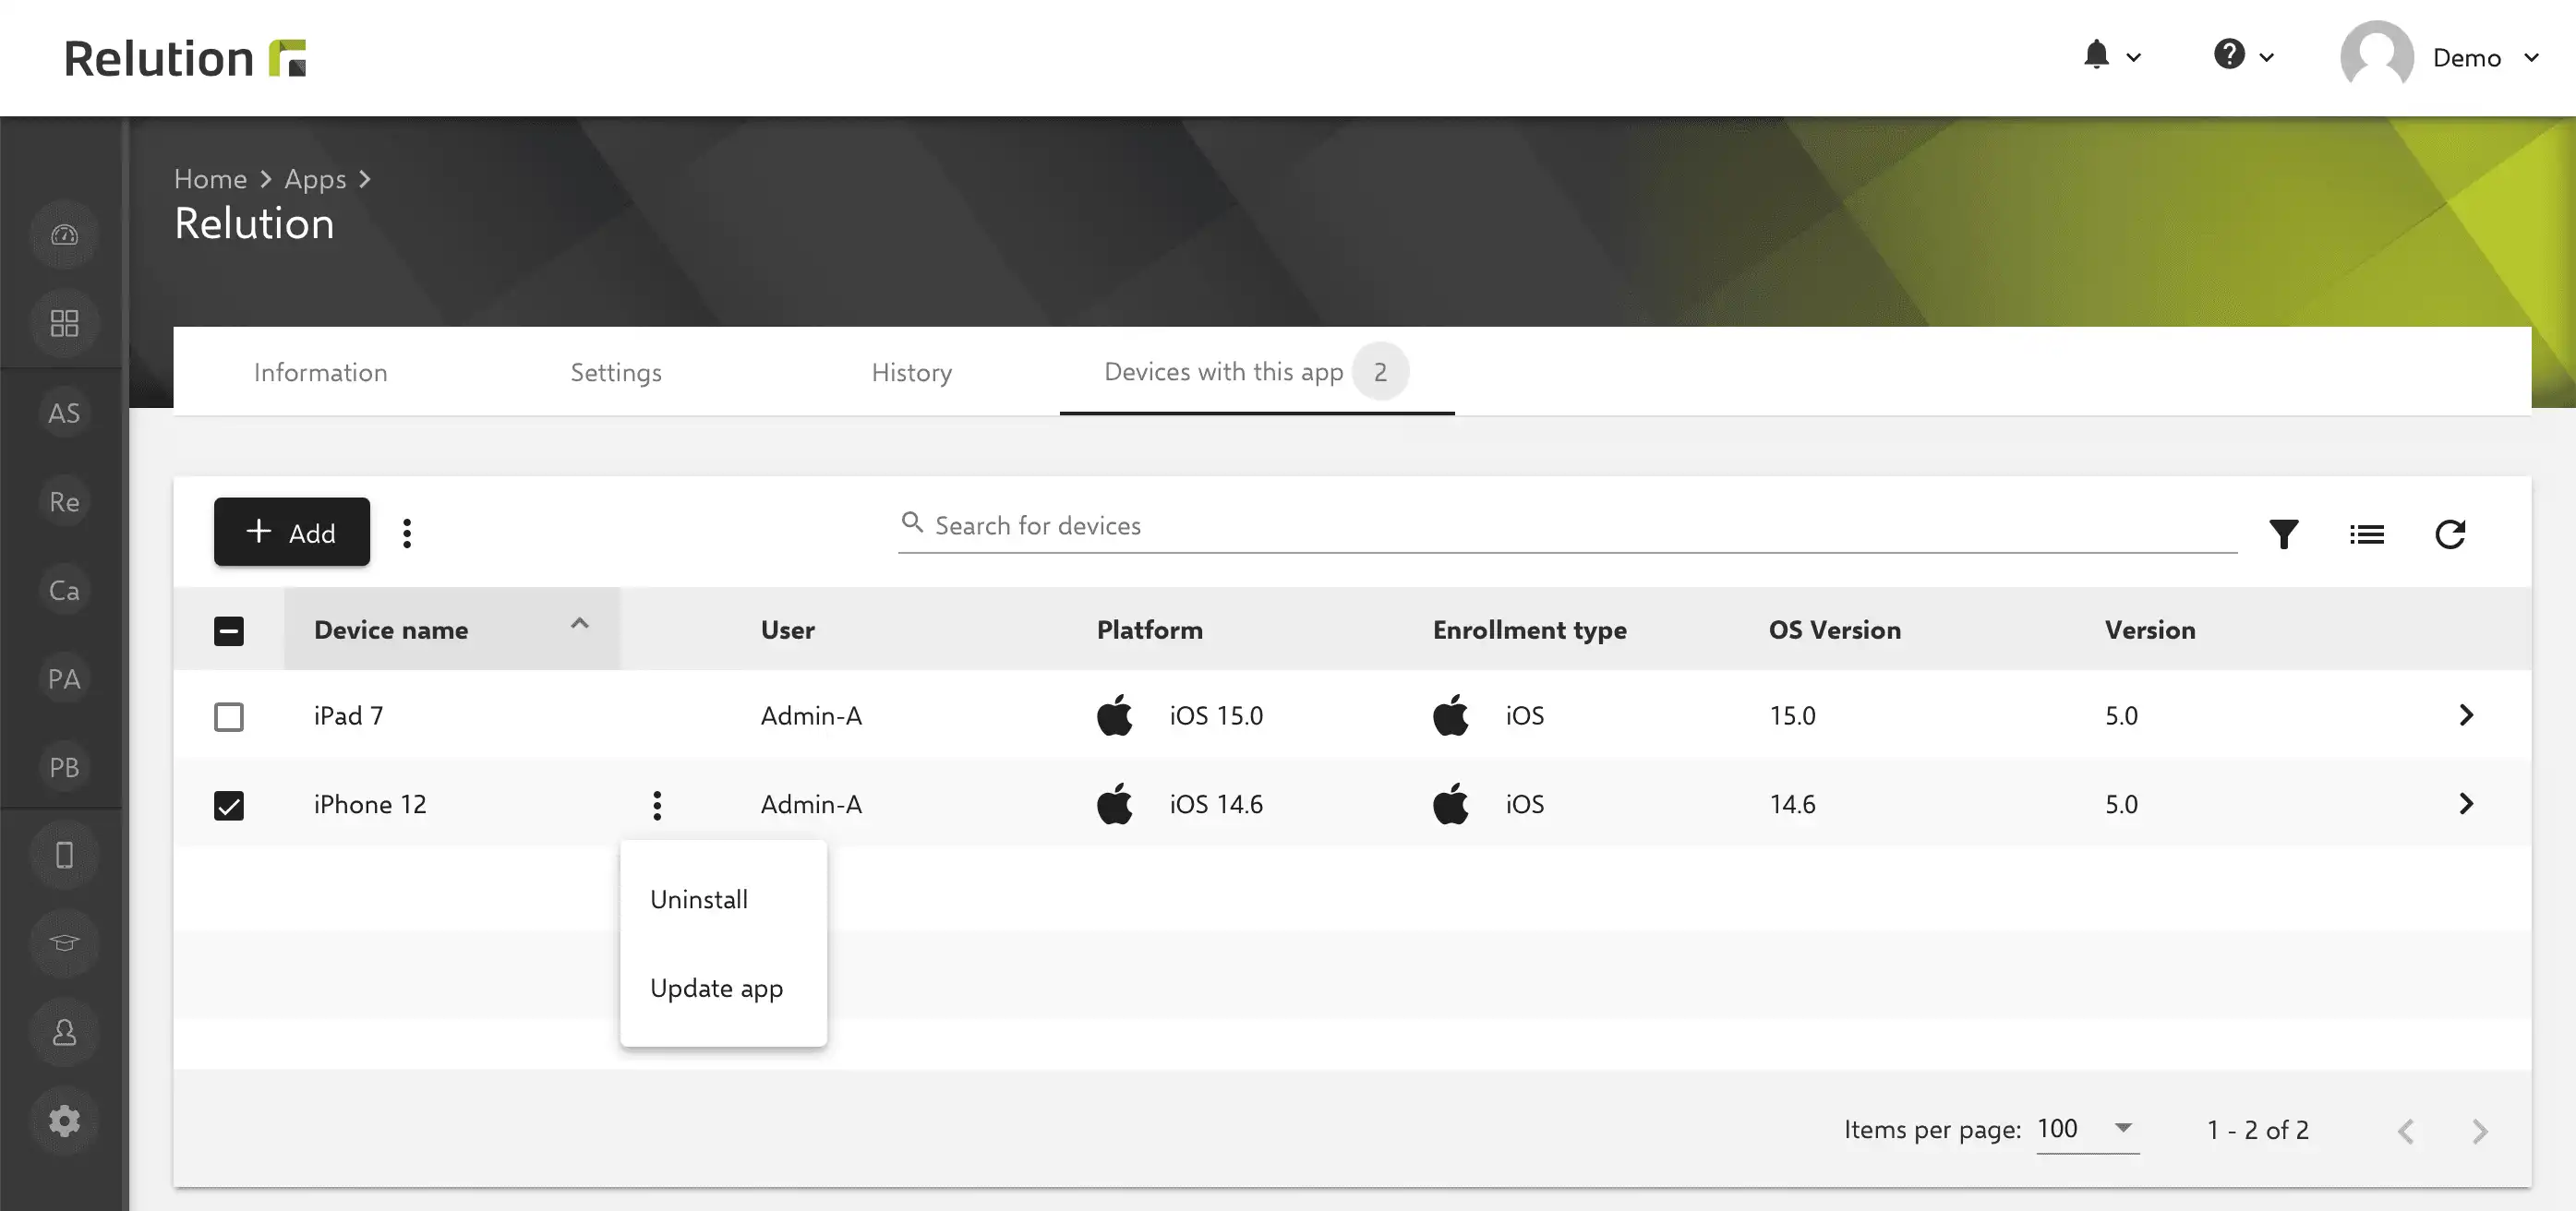Click Admin-A in the iPad 7 row
Image resolution: width=2576 pixels, height=1211 pixels.
tap(811, 716)
